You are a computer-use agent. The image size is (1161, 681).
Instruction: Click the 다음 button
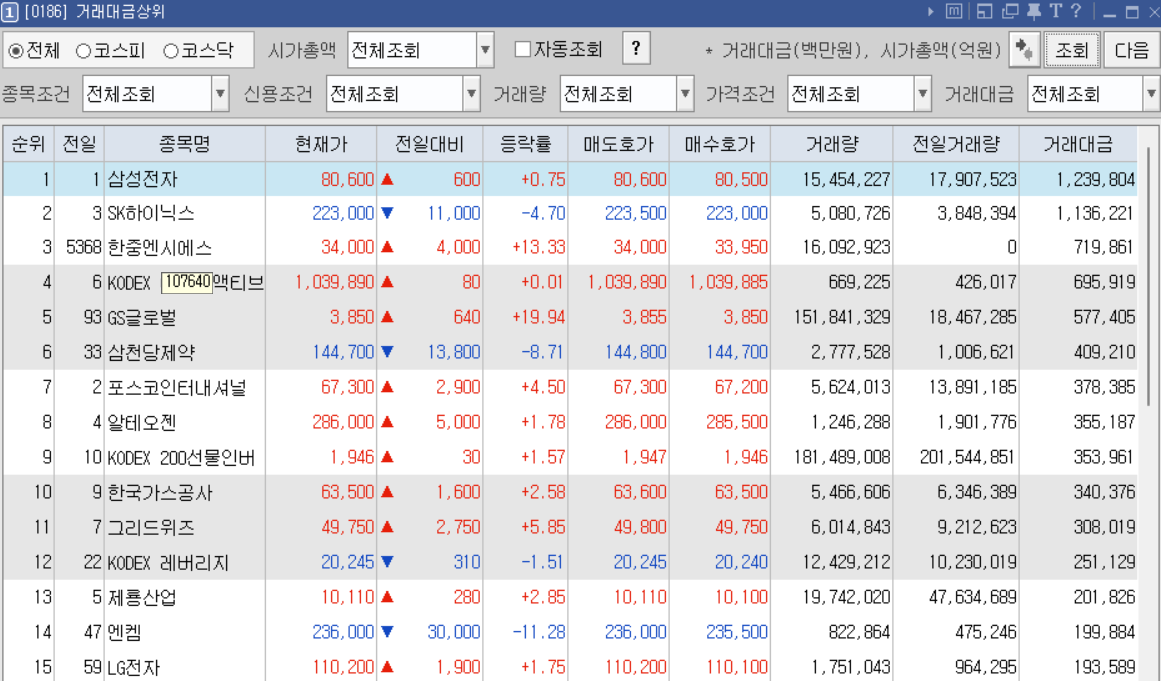point(1132,50)
